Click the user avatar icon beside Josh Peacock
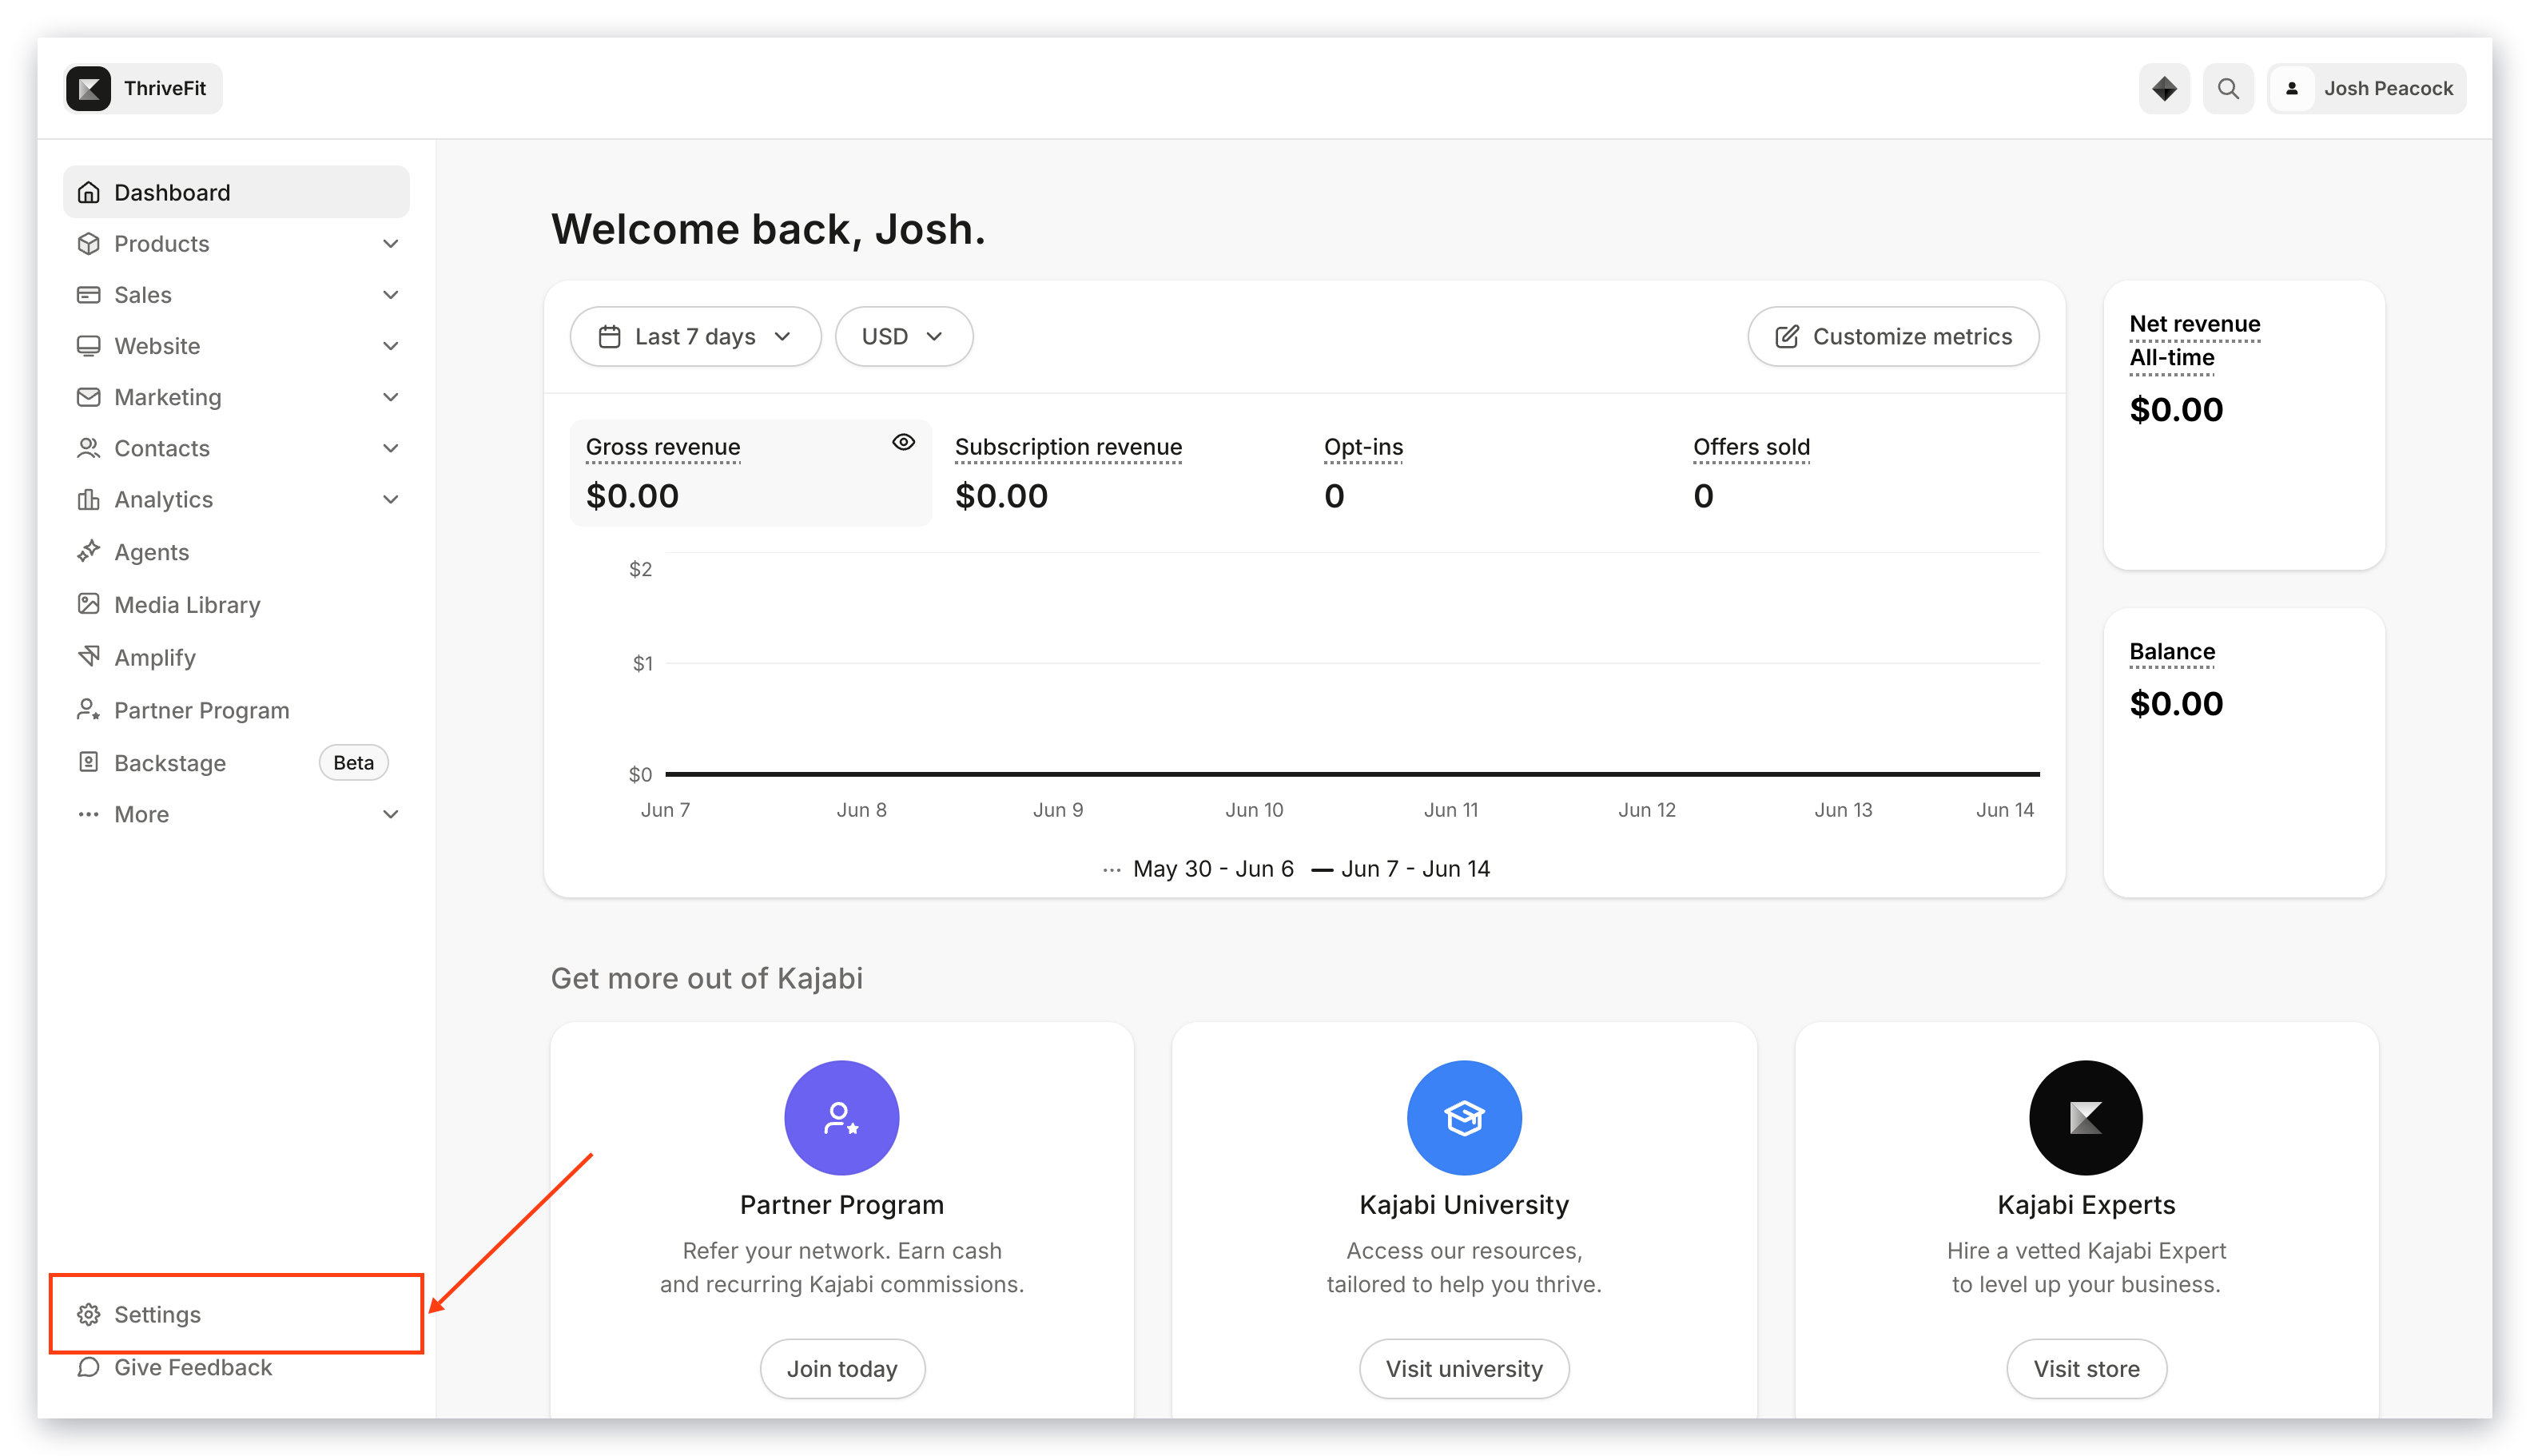Screen dimensions: 2530x1456 (x=2292, y=89)
